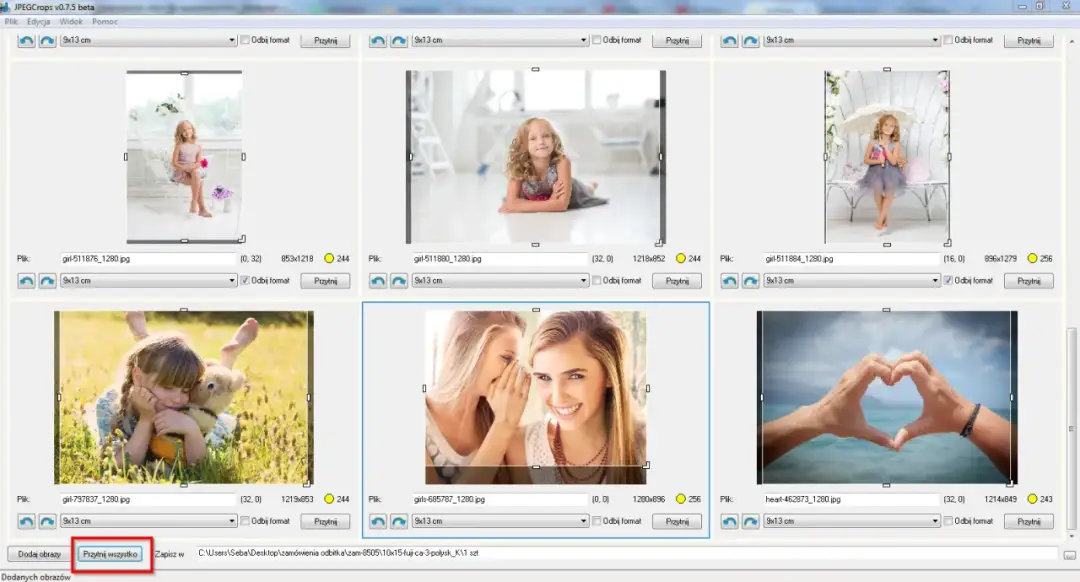Image resolution: width=1080 pixels, height=582 pixels.
Task: Rotate girl-511880_1280.jpg counterclockwise
Action: coord(378,281)
